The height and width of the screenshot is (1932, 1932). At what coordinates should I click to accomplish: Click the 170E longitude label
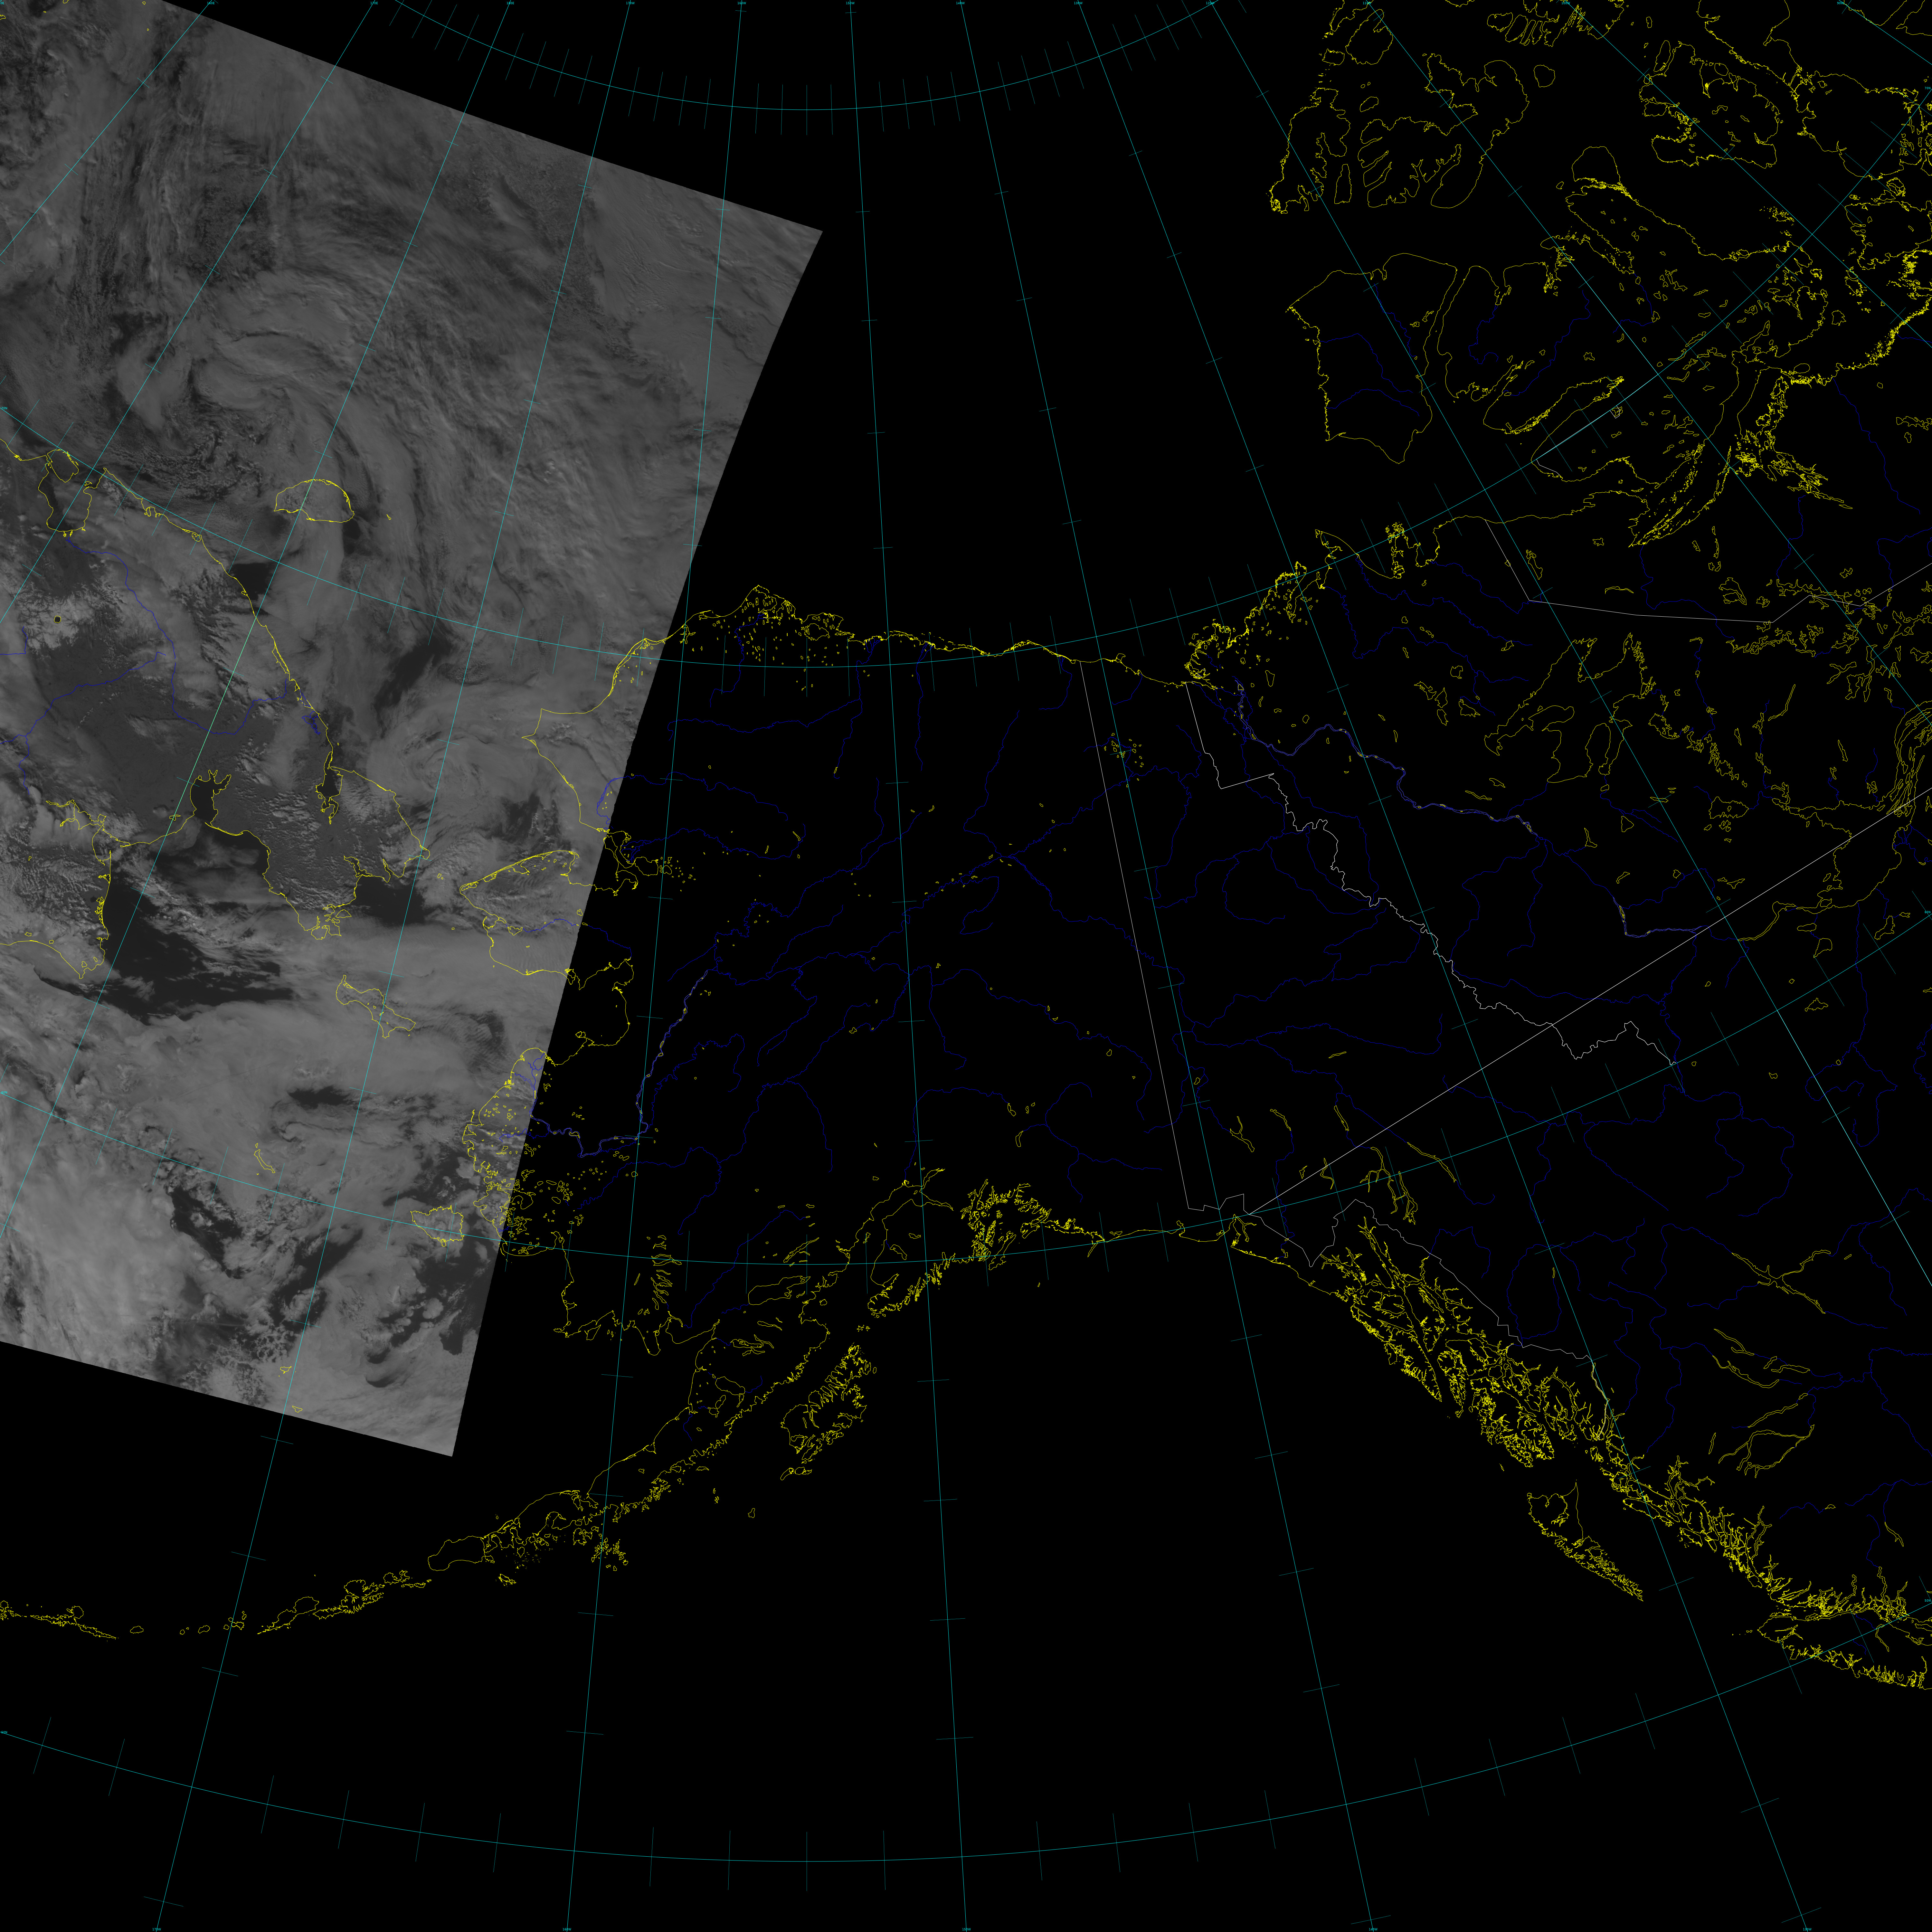374,3
